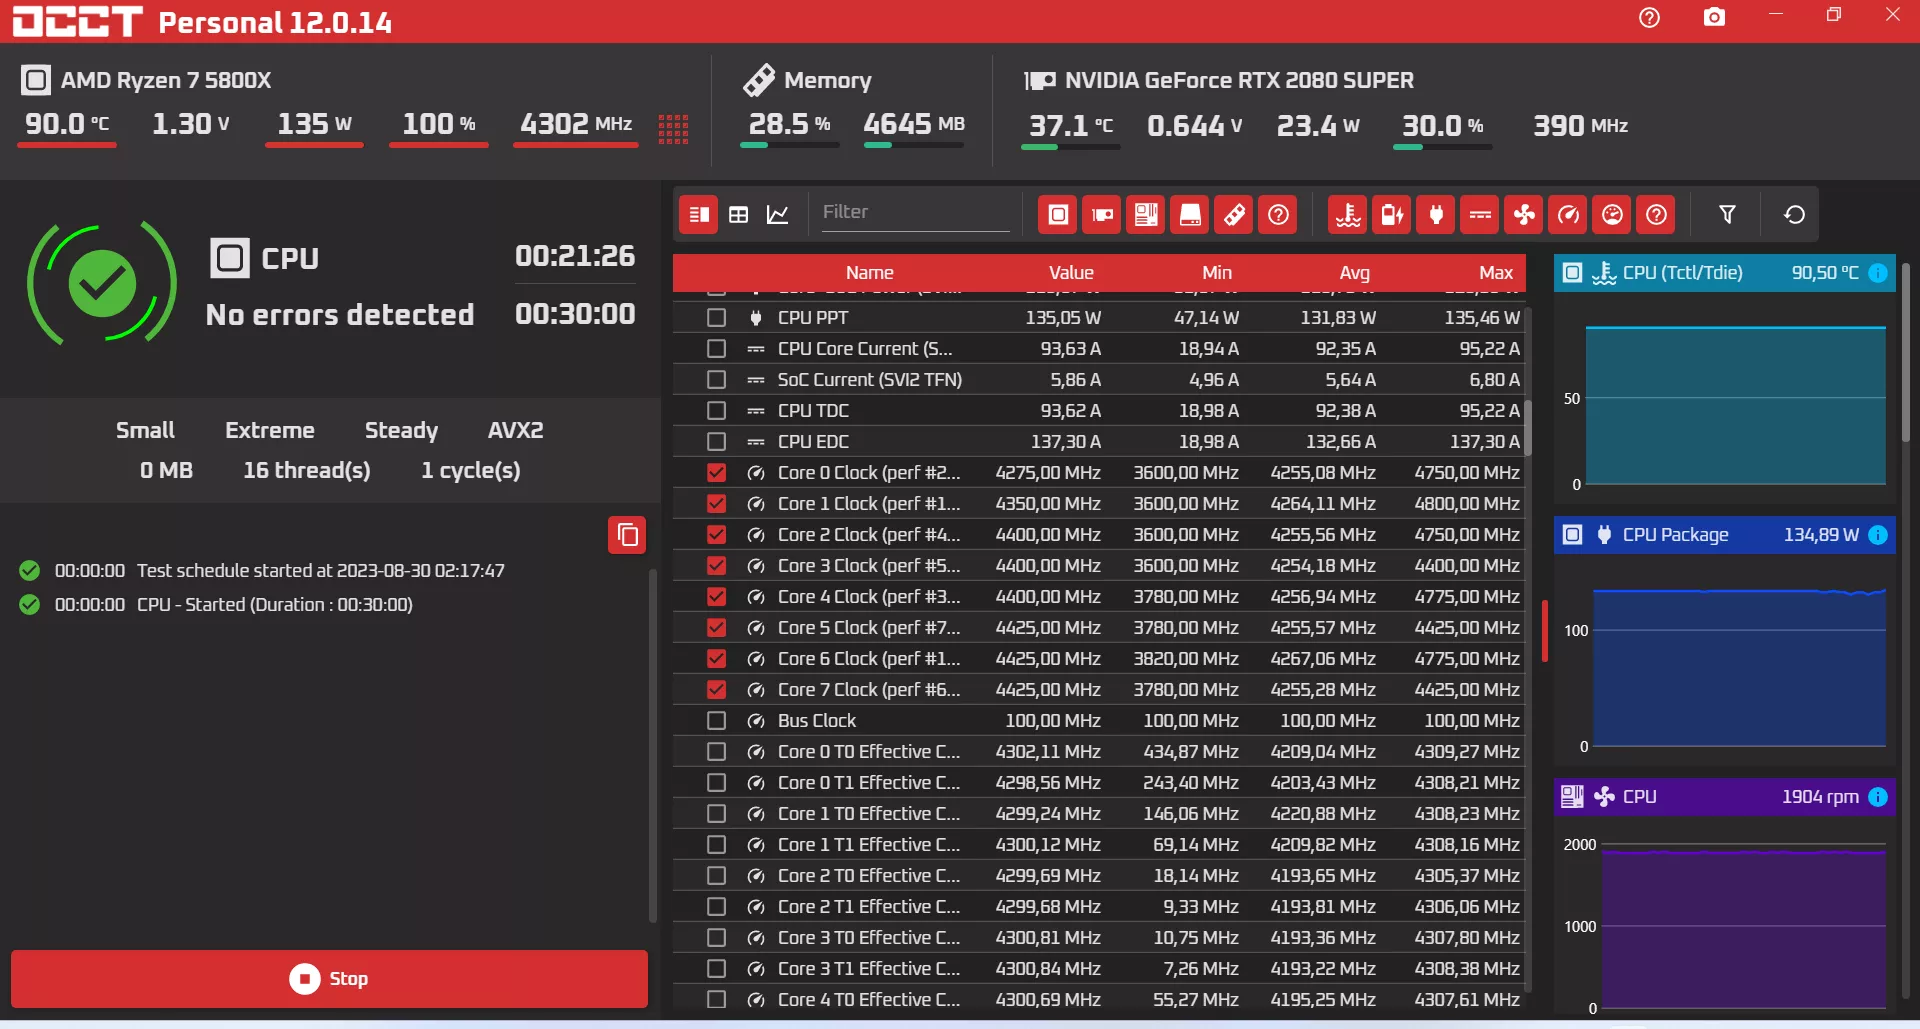Click the 16 thread(s) test setting
Image resolution: width=1920 pixels, height=1029 pixels.
[x=307, y=471]
